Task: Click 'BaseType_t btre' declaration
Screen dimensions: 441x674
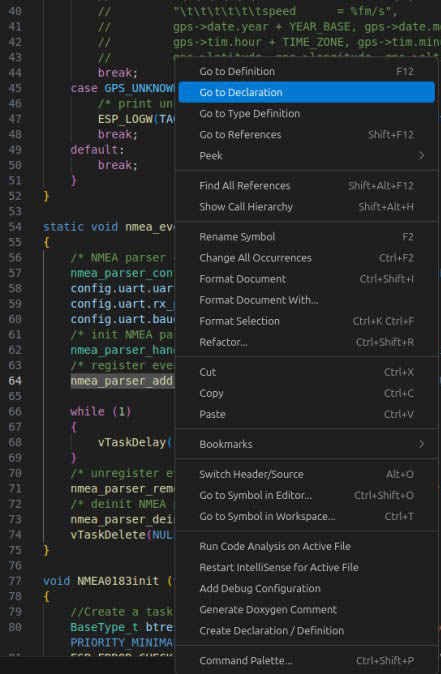Action: [x=122, y=627]
